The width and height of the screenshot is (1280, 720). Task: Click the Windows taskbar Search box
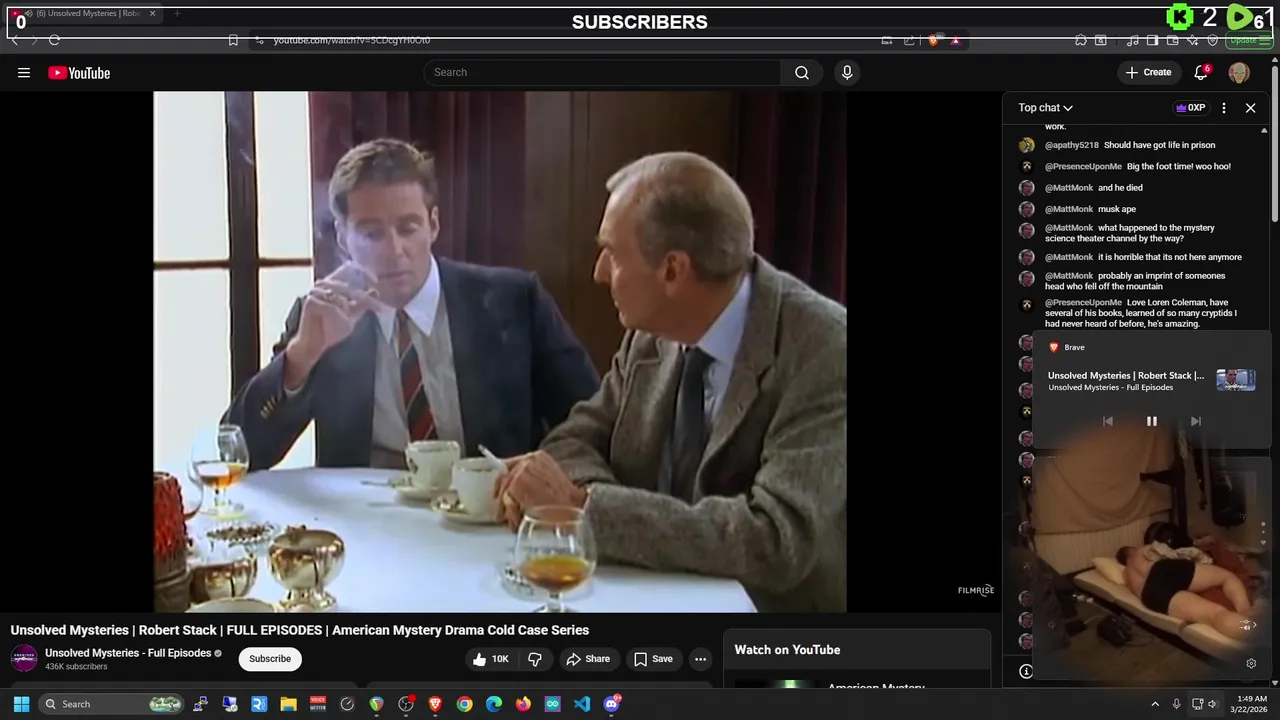pos(113,704)
